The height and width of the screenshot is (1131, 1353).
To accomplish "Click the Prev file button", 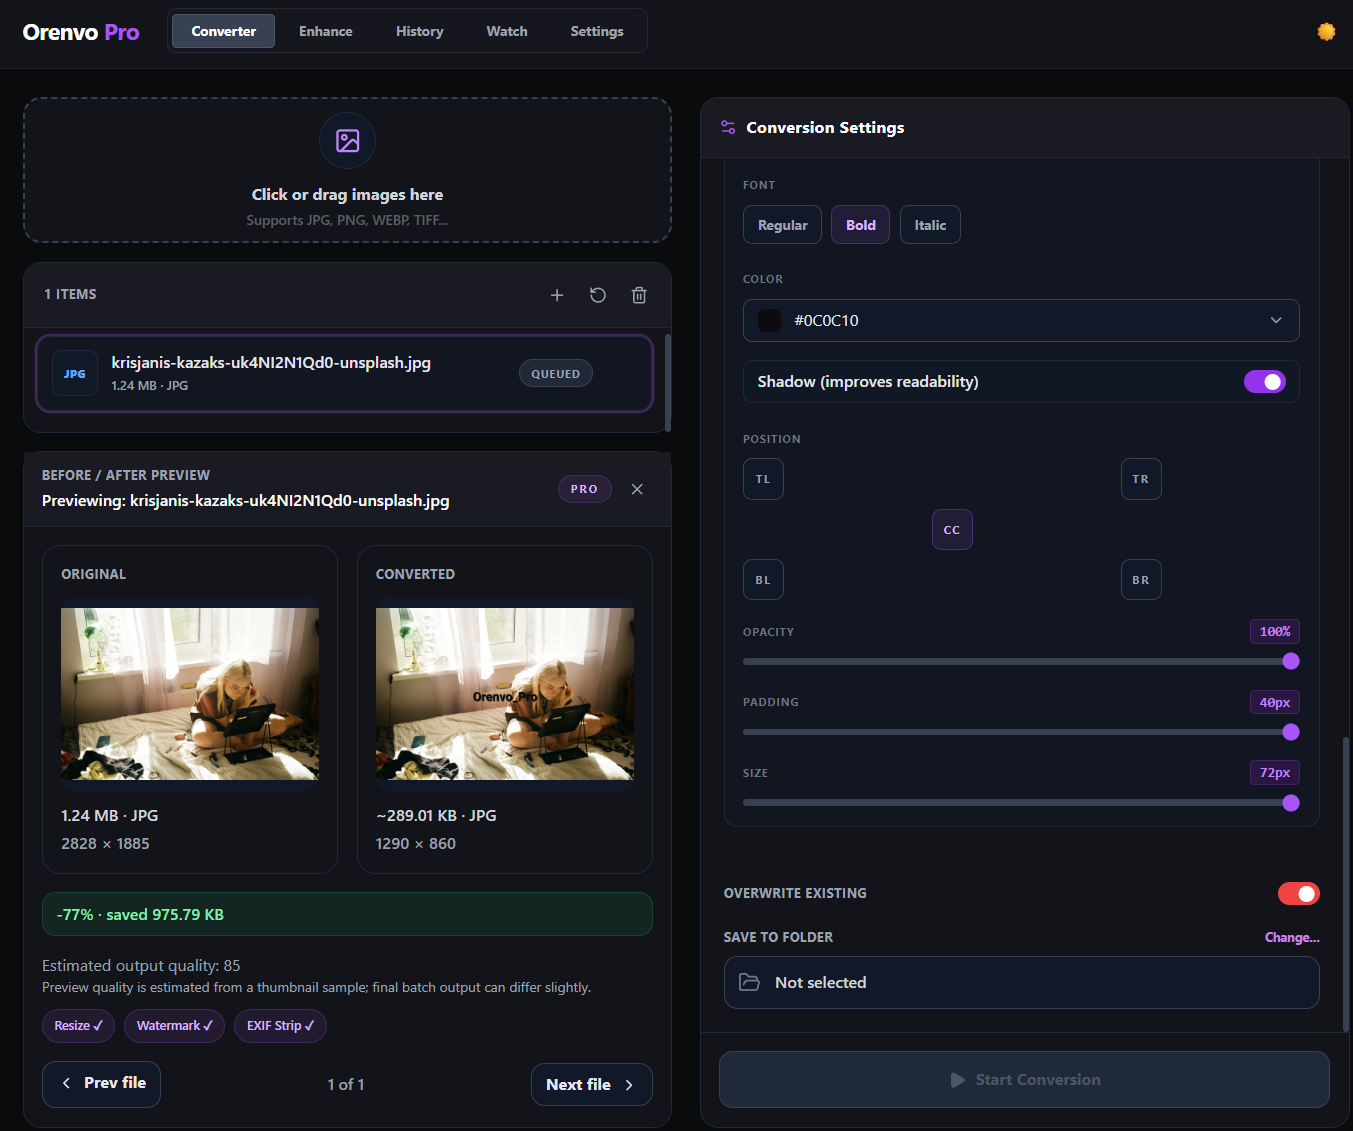I will pyautogui.click(x=101, y=1084).
